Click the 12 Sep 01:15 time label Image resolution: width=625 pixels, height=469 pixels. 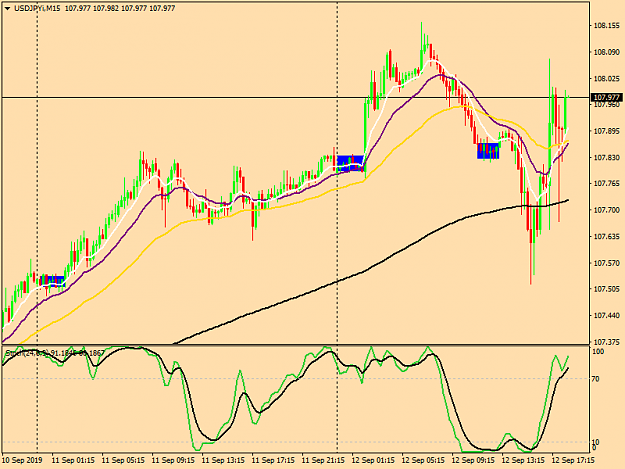tap(373, 461)
